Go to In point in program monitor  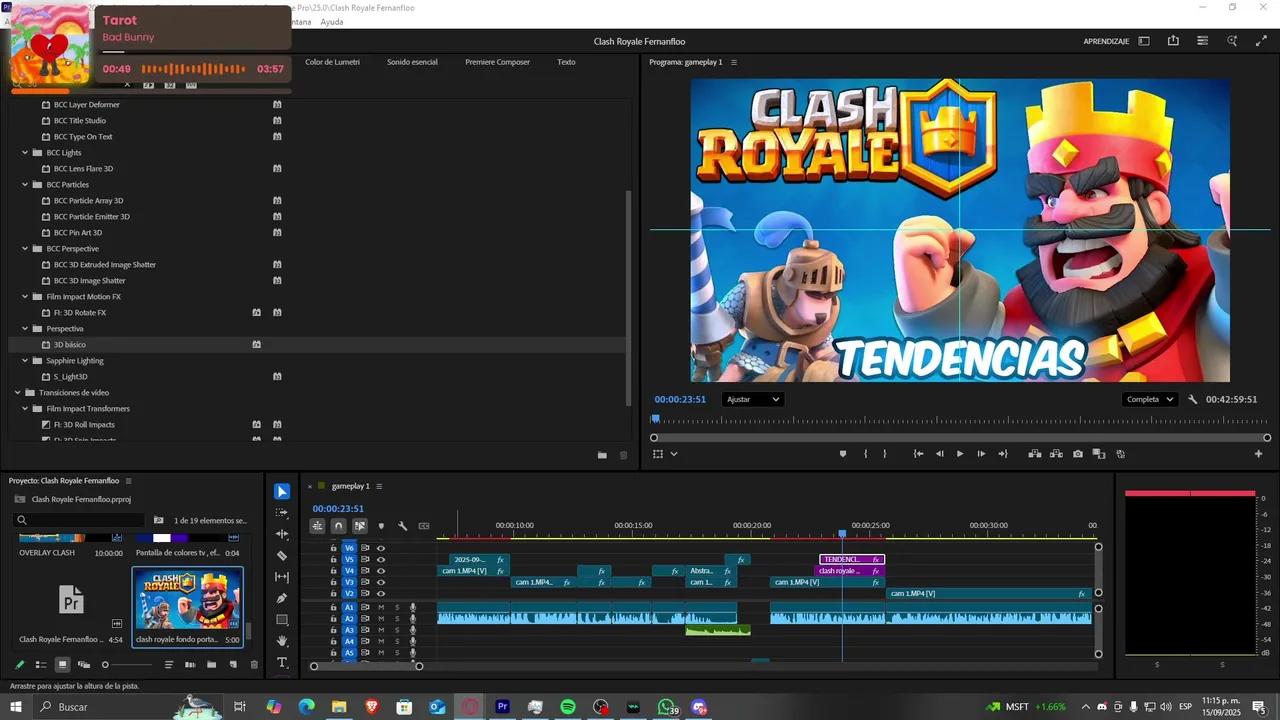coord(918,454)
